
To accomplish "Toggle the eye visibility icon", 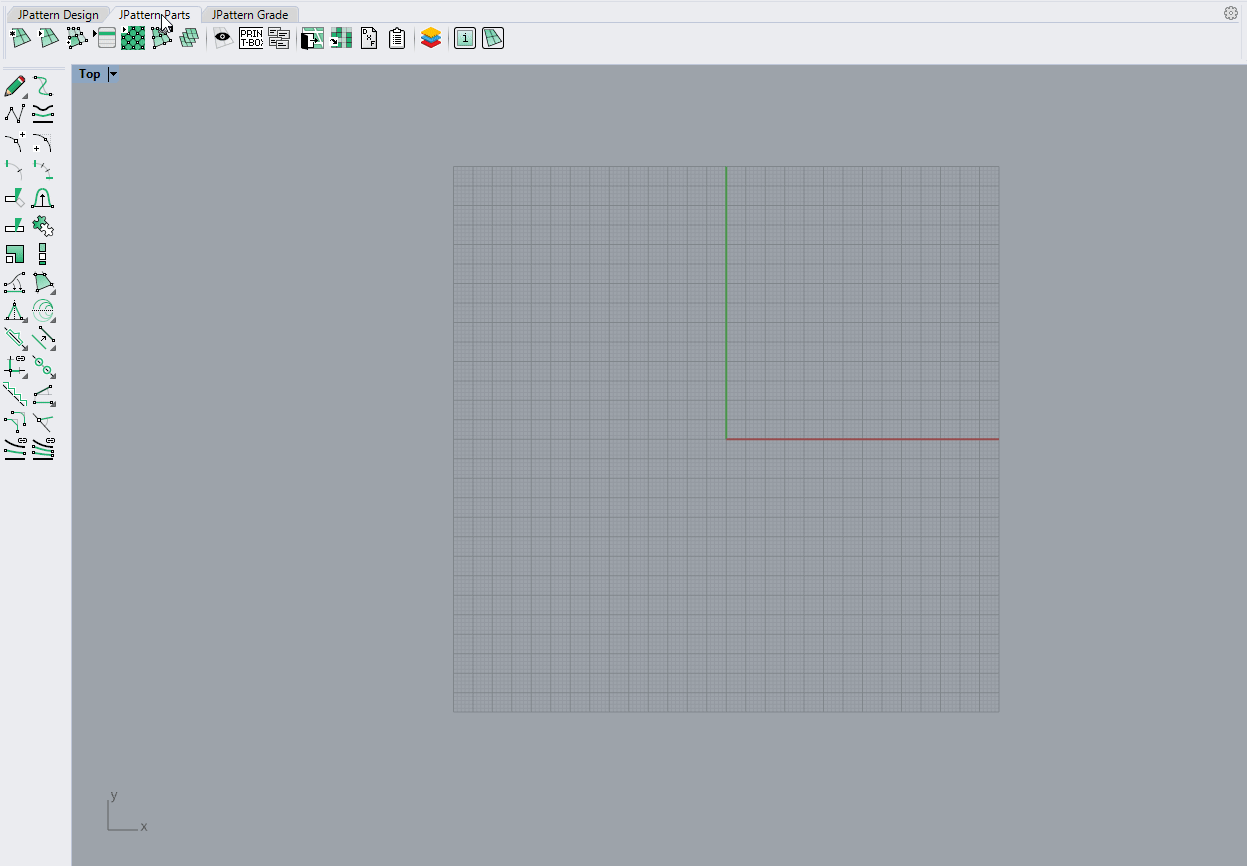I will 222,39.
